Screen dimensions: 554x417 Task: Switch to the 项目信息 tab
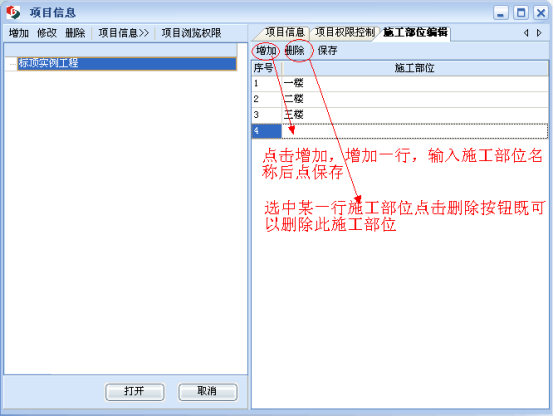[285, 33]
